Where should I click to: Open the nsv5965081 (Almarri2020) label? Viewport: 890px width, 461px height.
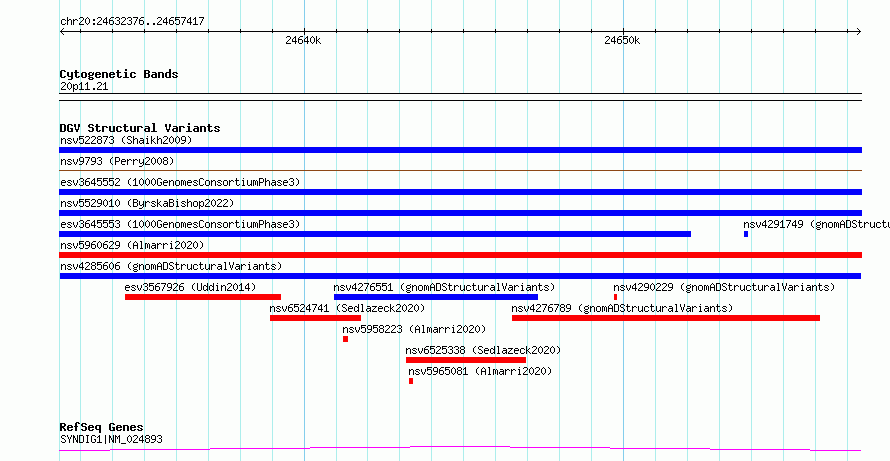tap(480, 371)
